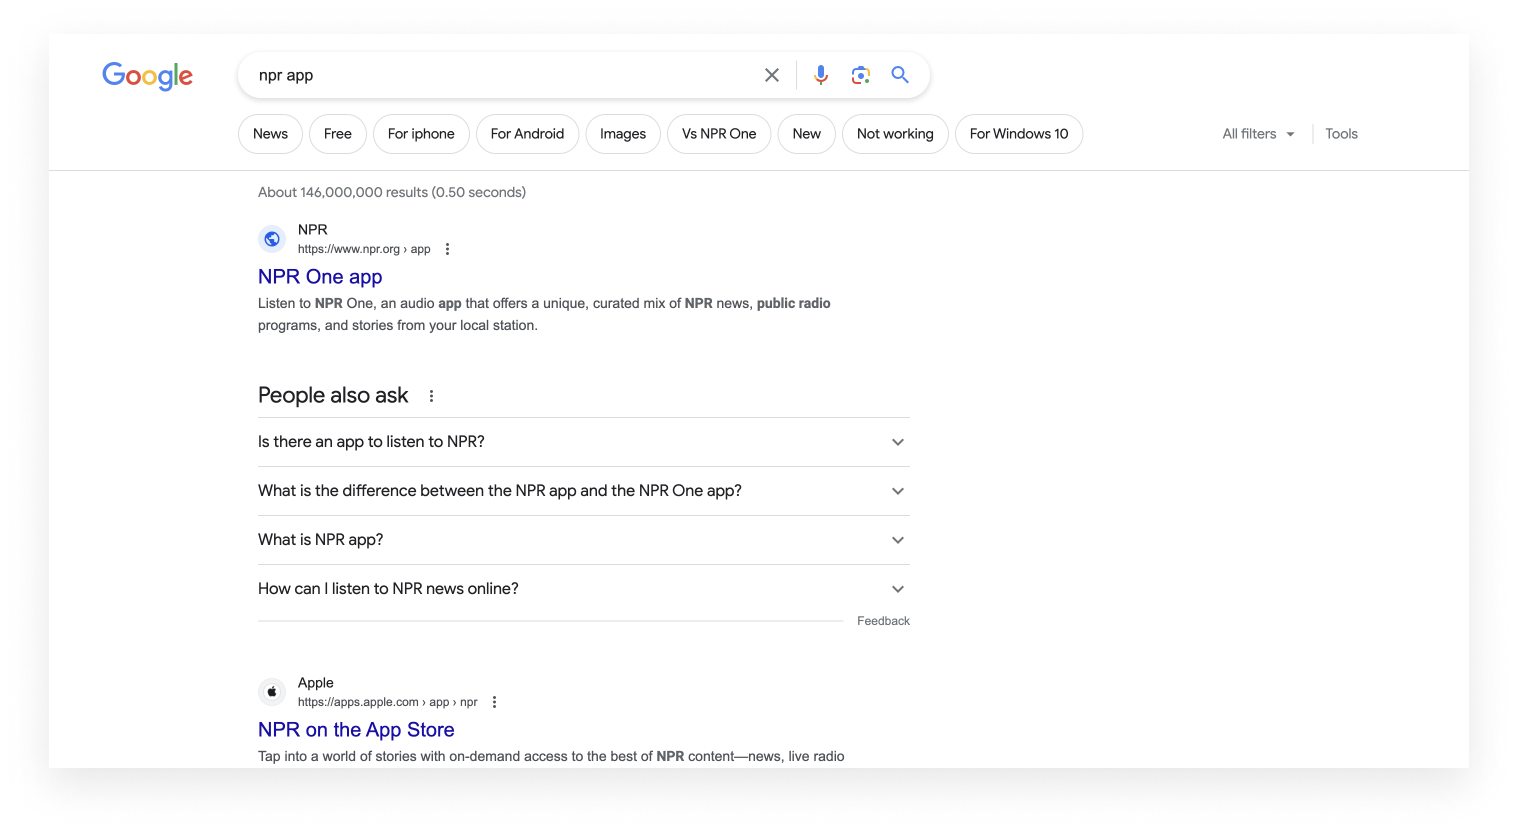Select the For Android filter chip
The image size is (1518, 832).
pyautogui.click(x=527, y=134)
